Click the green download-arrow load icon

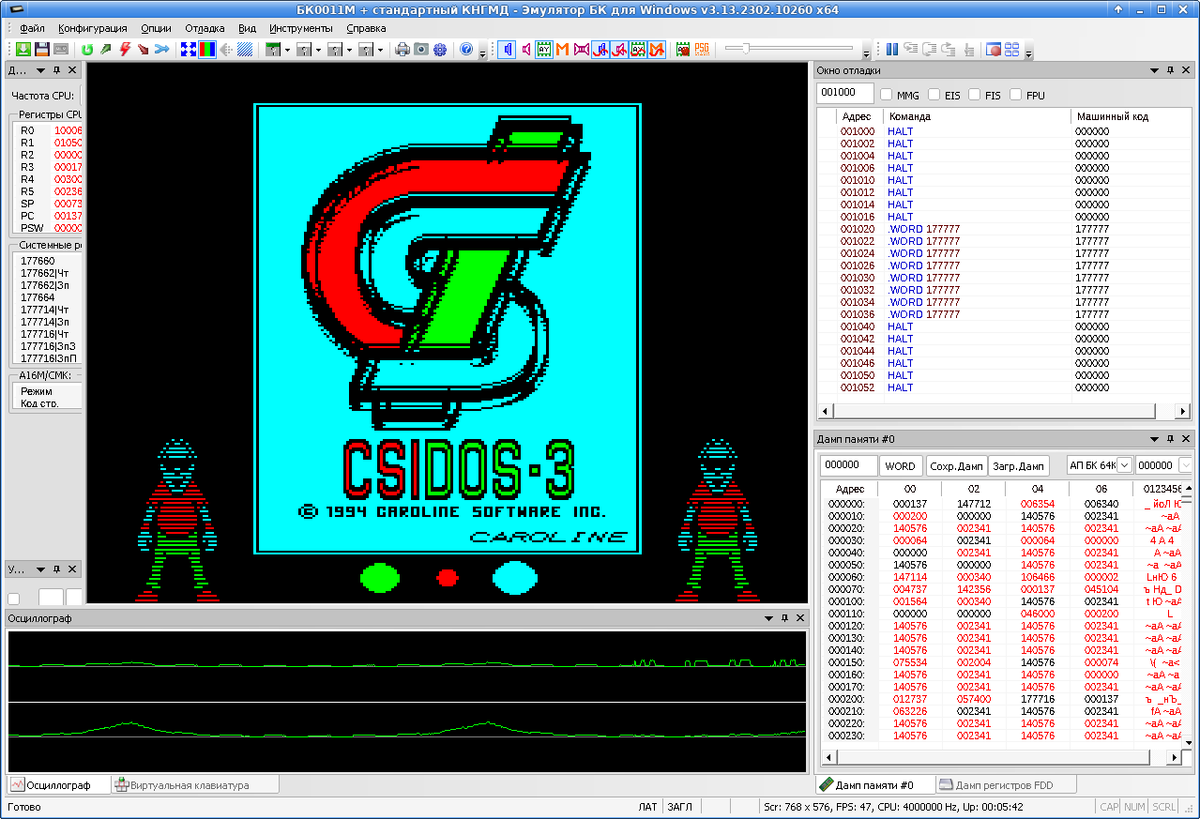point(23,49)
